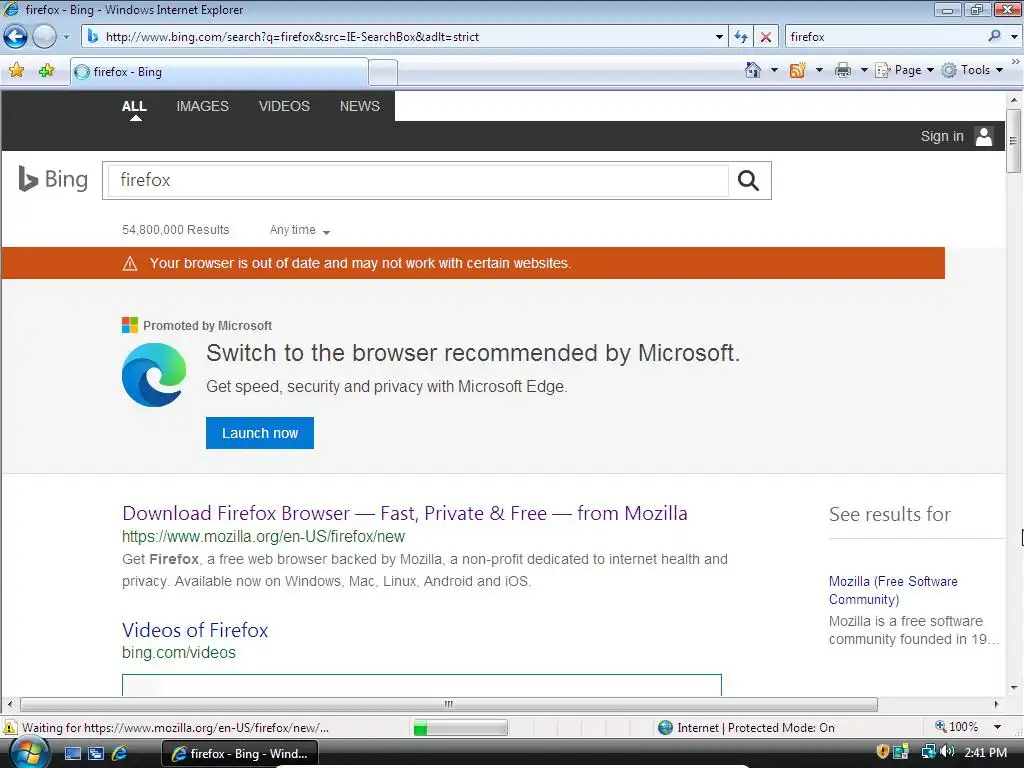The image size is (1024, 768).
Task: Open the Page menu
Action: coord(904,70)
